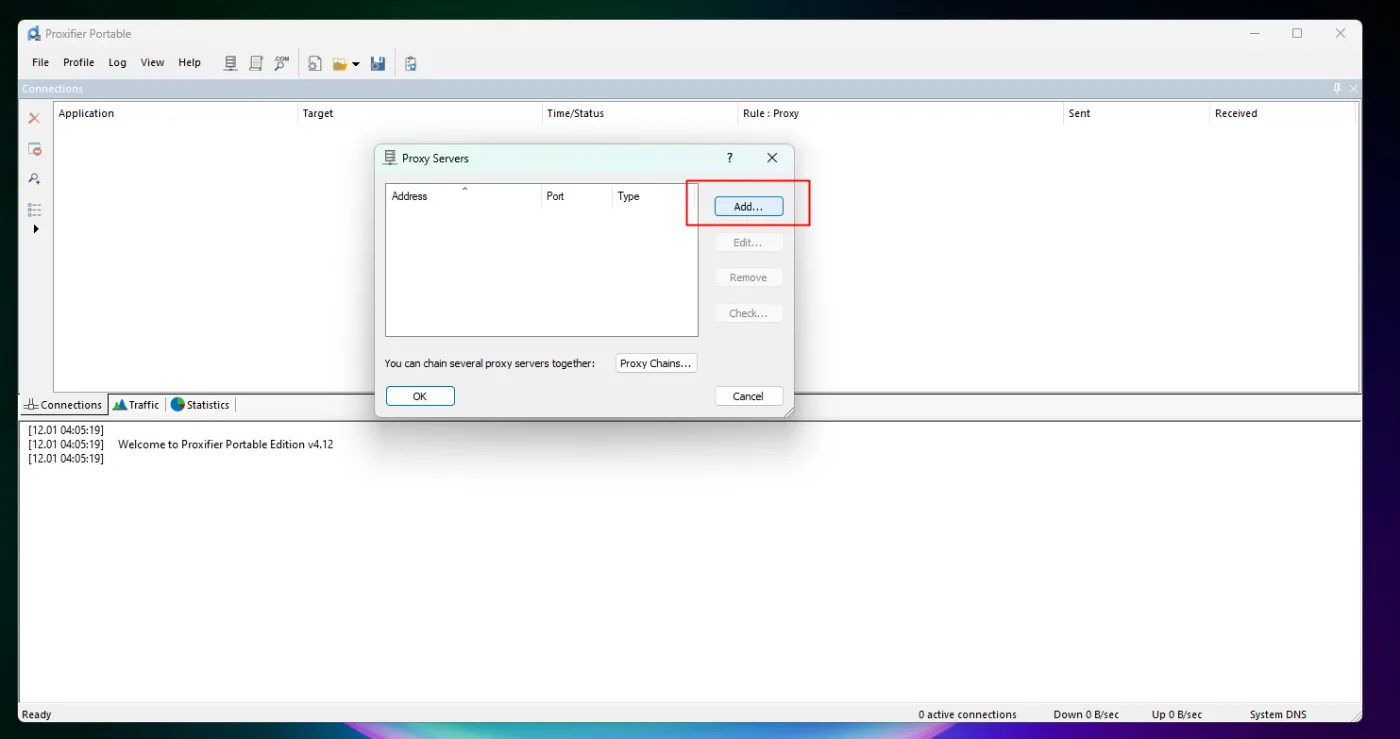Expand the dropdown arrow beside the folder icon
1400x739 pixels.
pos(356,64)
